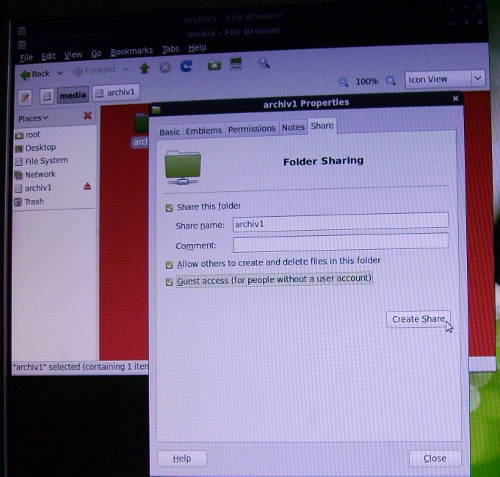Eject the archiv1 volume in Places
The height and width of the screenshot is (477, 500).
87,186
